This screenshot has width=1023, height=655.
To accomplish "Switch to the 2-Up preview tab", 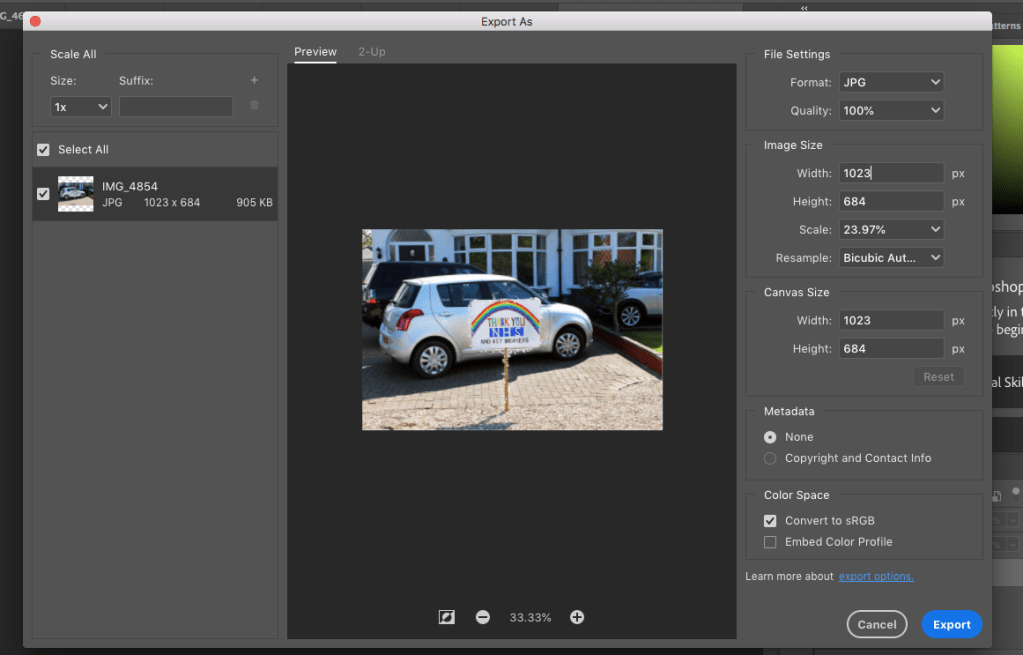I will [x=372, y=52].
